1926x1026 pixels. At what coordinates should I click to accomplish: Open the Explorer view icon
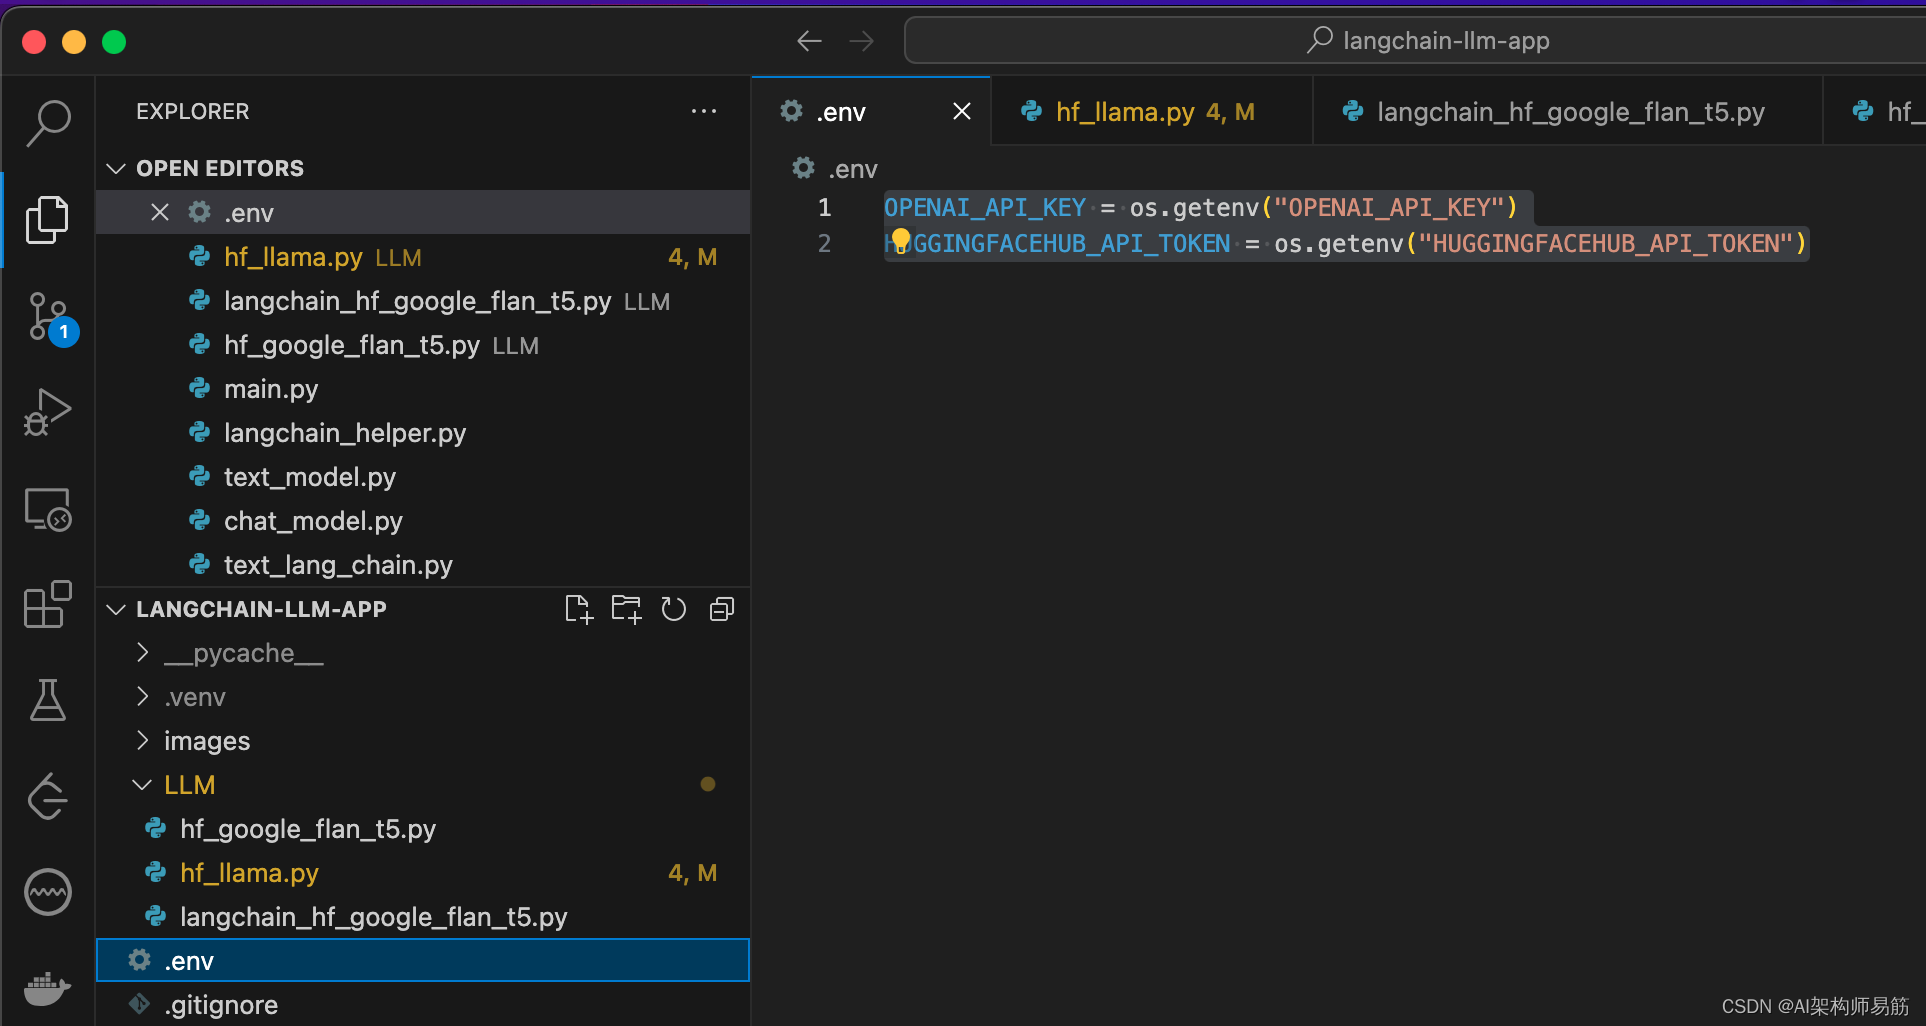coord(48,219)
